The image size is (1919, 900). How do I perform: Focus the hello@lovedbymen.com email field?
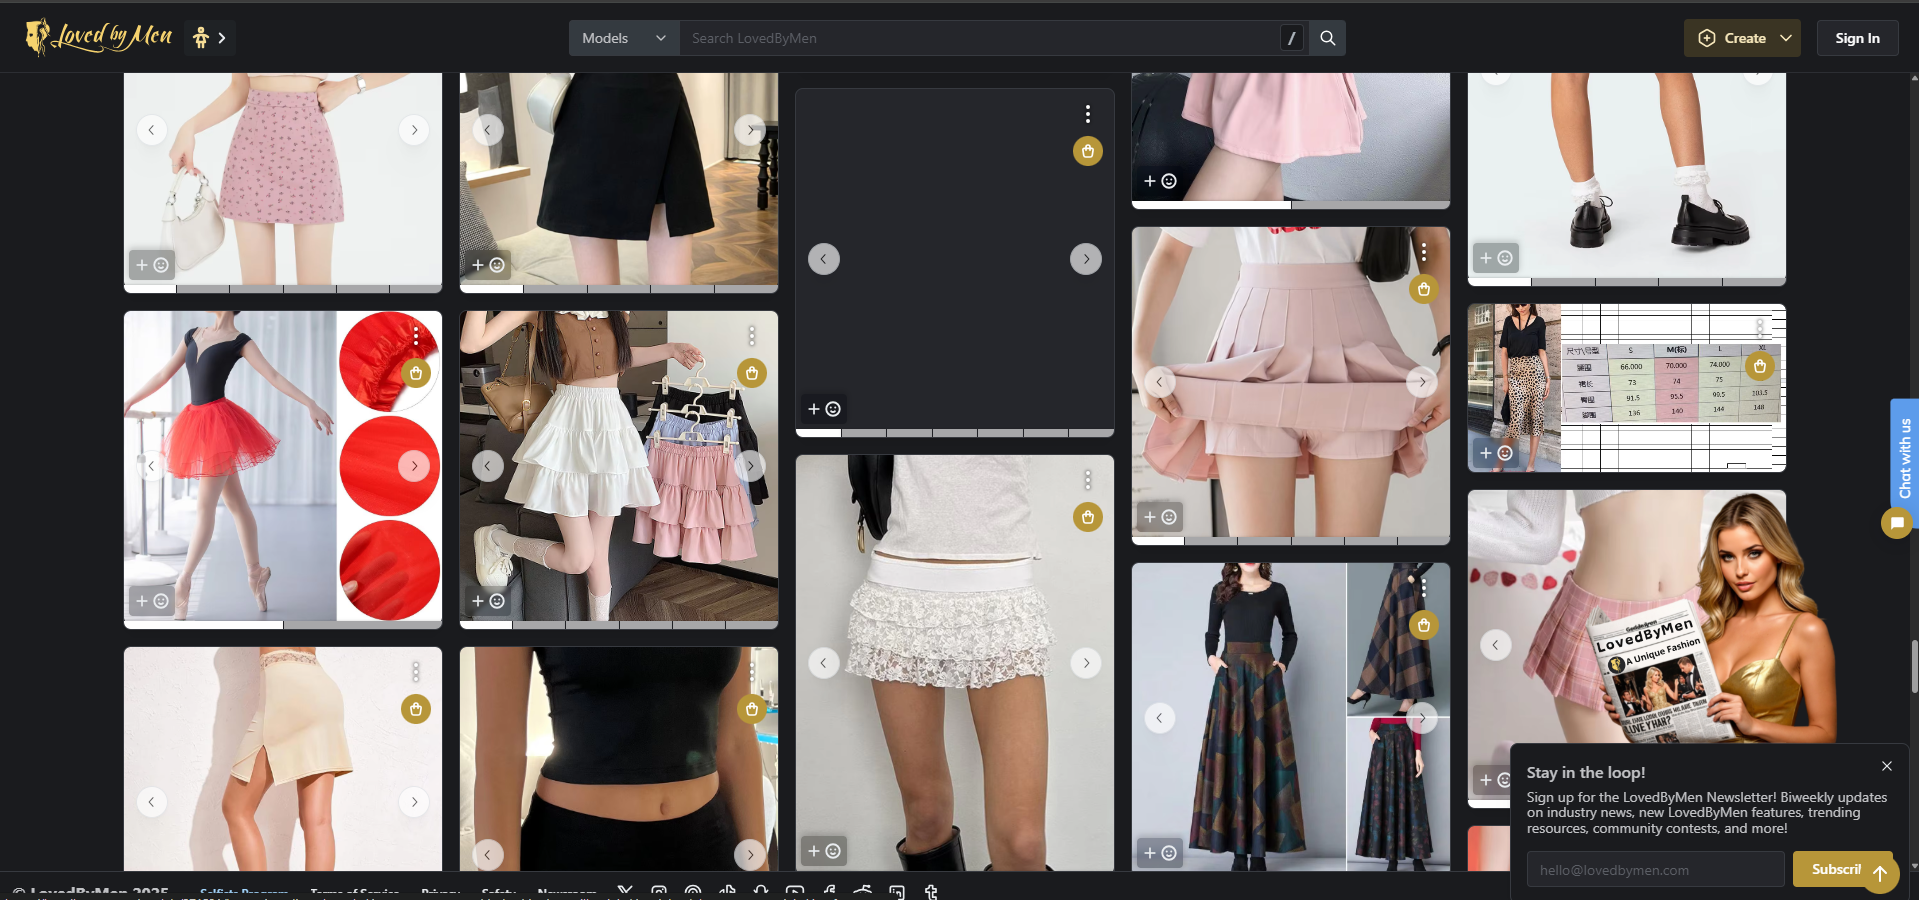point(1655,870)
